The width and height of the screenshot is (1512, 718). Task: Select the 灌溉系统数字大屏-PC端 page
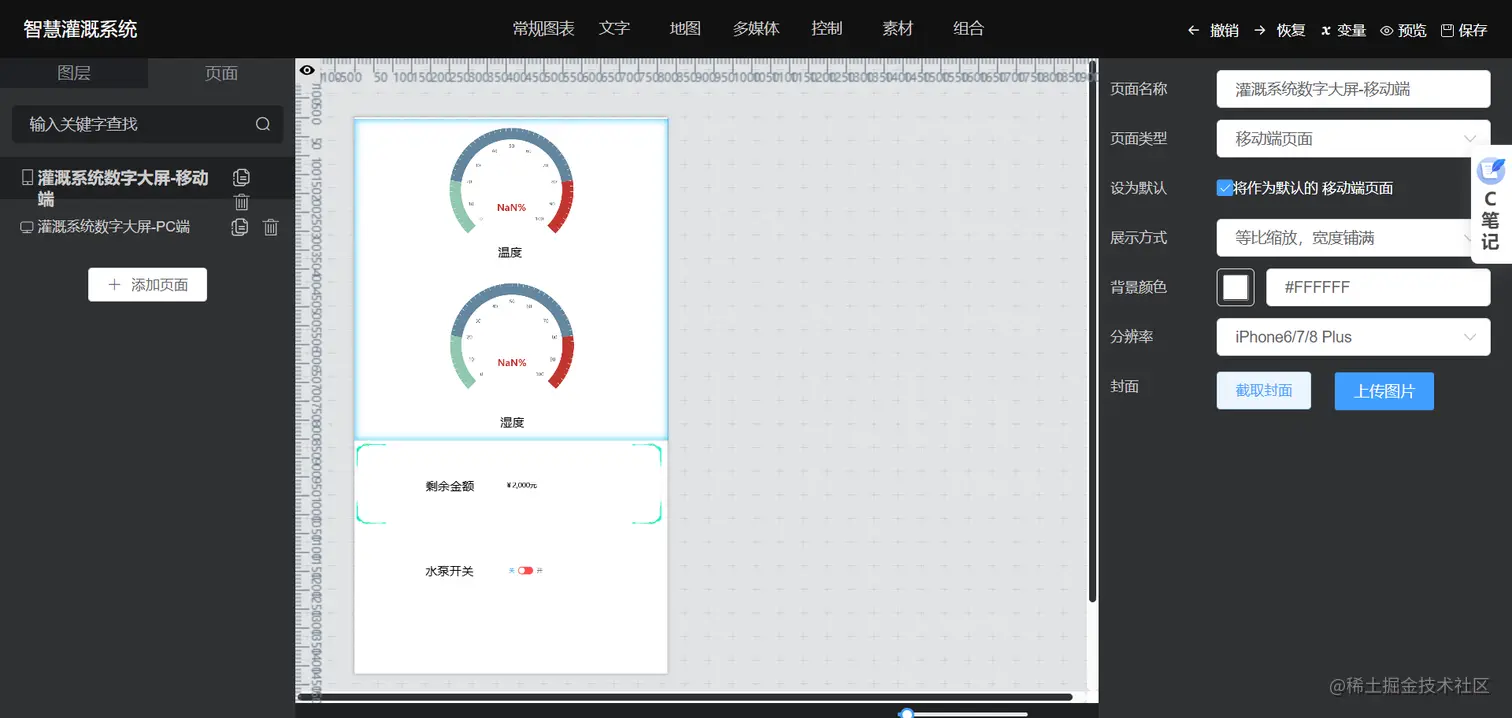point(113,227)
